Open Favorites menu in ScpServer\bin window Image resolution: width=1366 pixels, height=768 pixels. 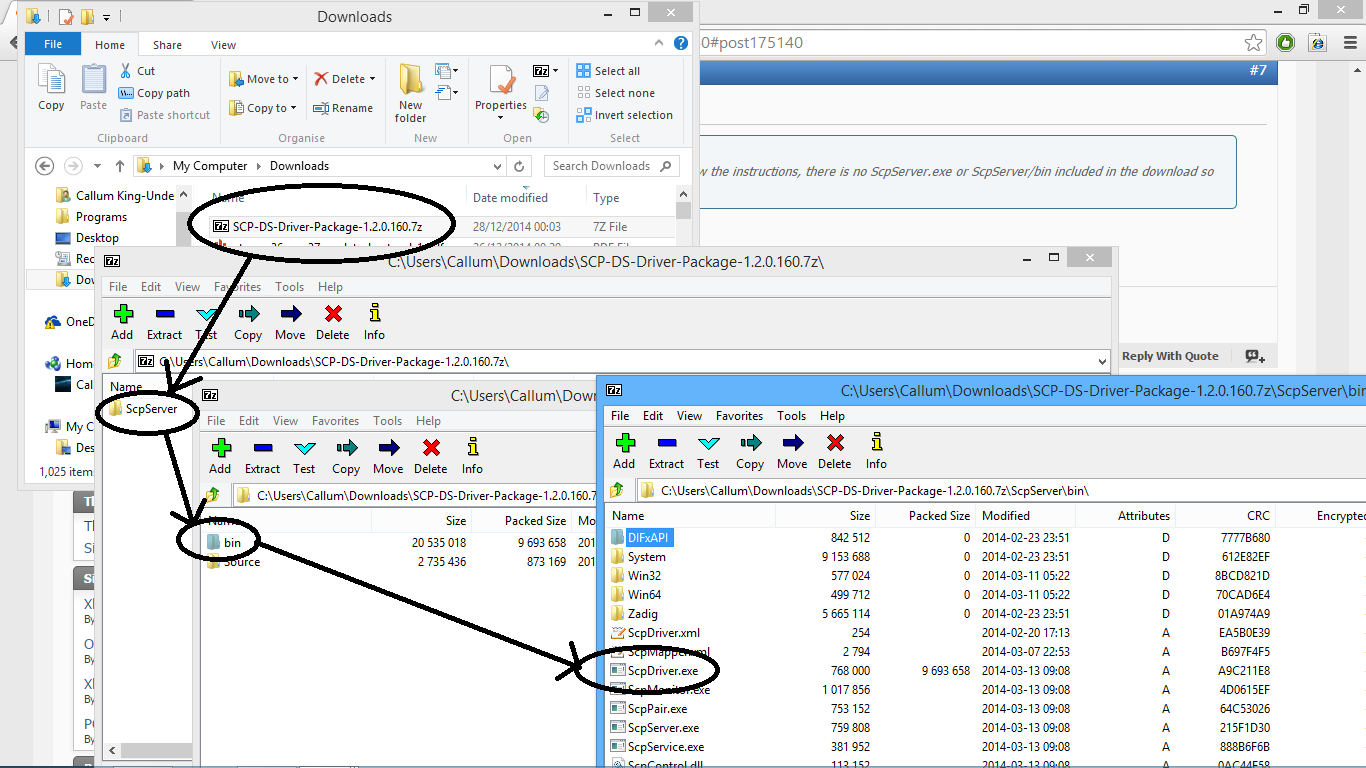point(740,416)
